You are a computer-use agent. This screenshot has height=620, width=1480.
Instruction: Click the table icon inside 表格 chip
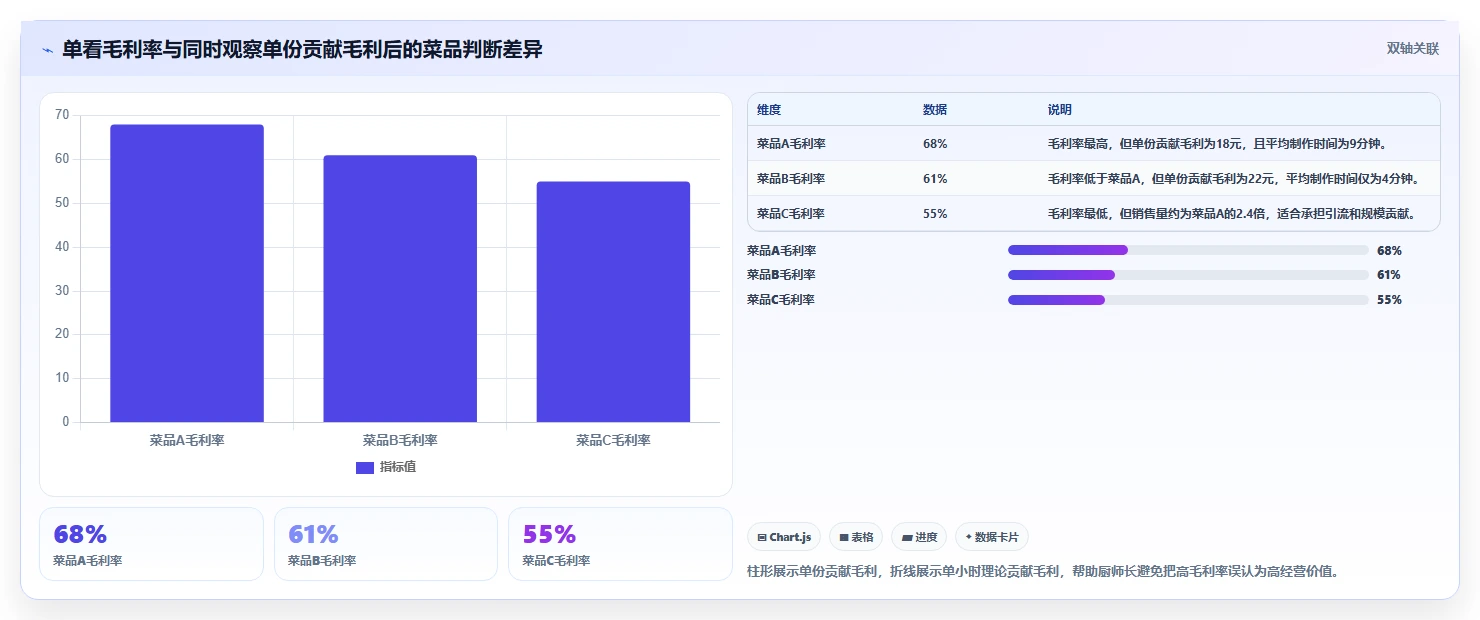point(844,538)
